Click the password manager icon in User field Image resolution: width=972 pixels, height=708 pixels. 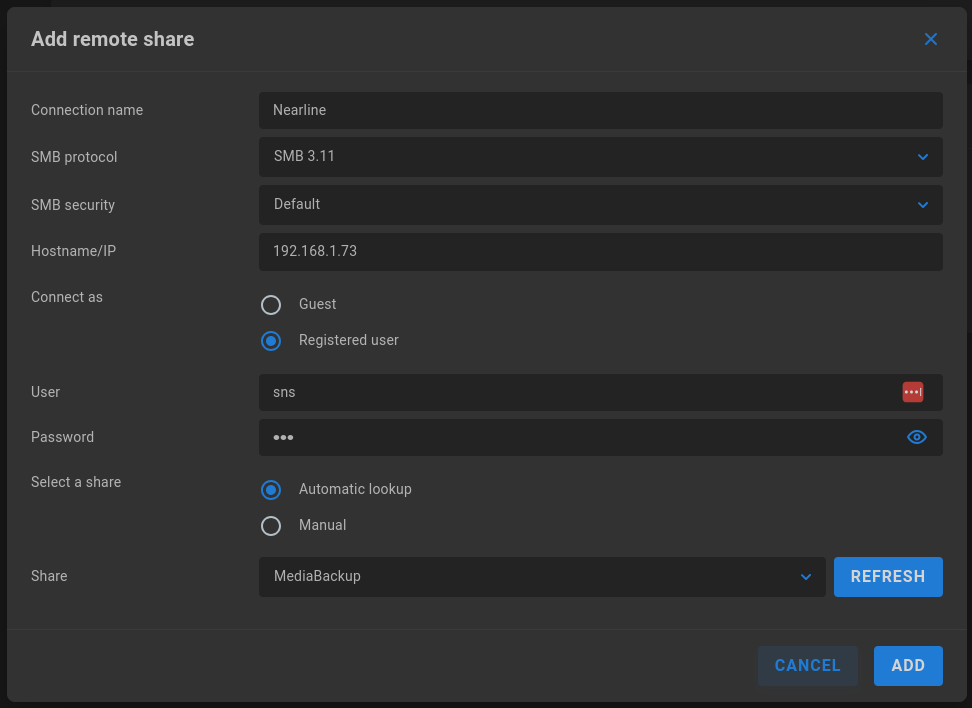coord(912,392)
